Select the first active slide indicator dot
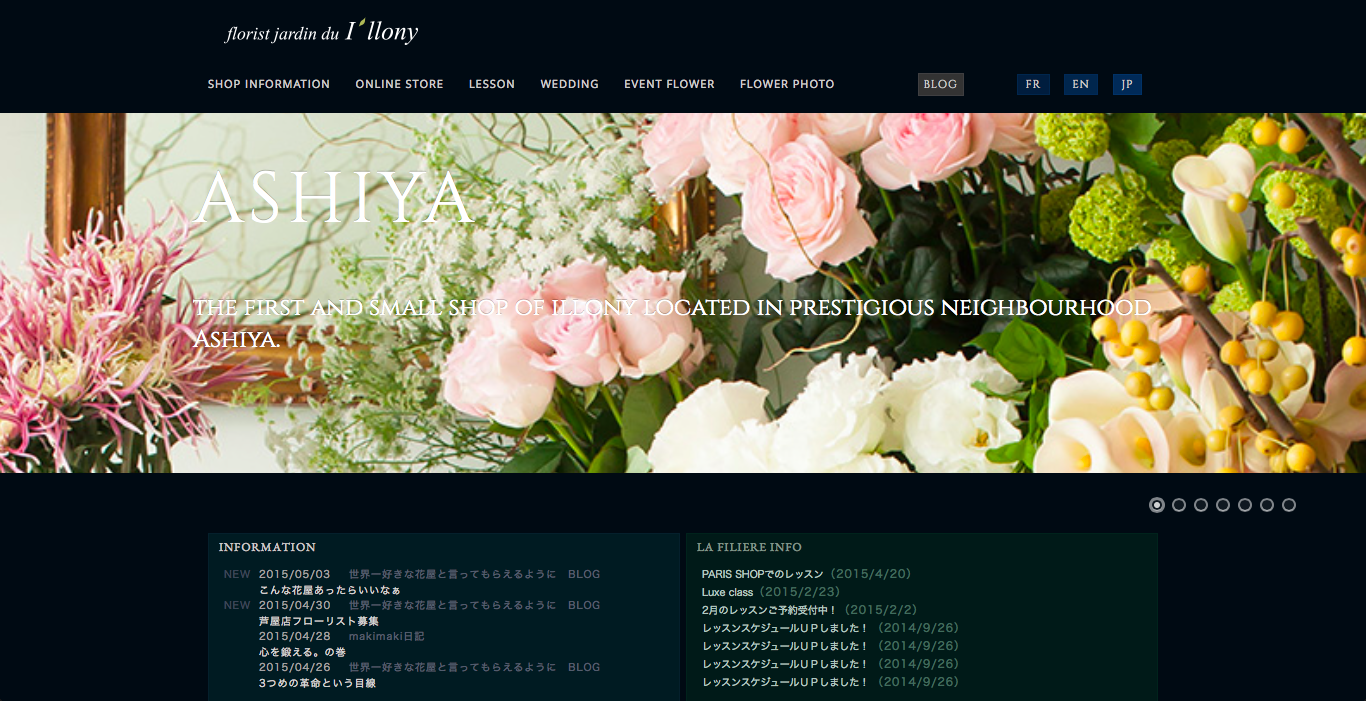1366x701 pixels. pos(1157,505)
